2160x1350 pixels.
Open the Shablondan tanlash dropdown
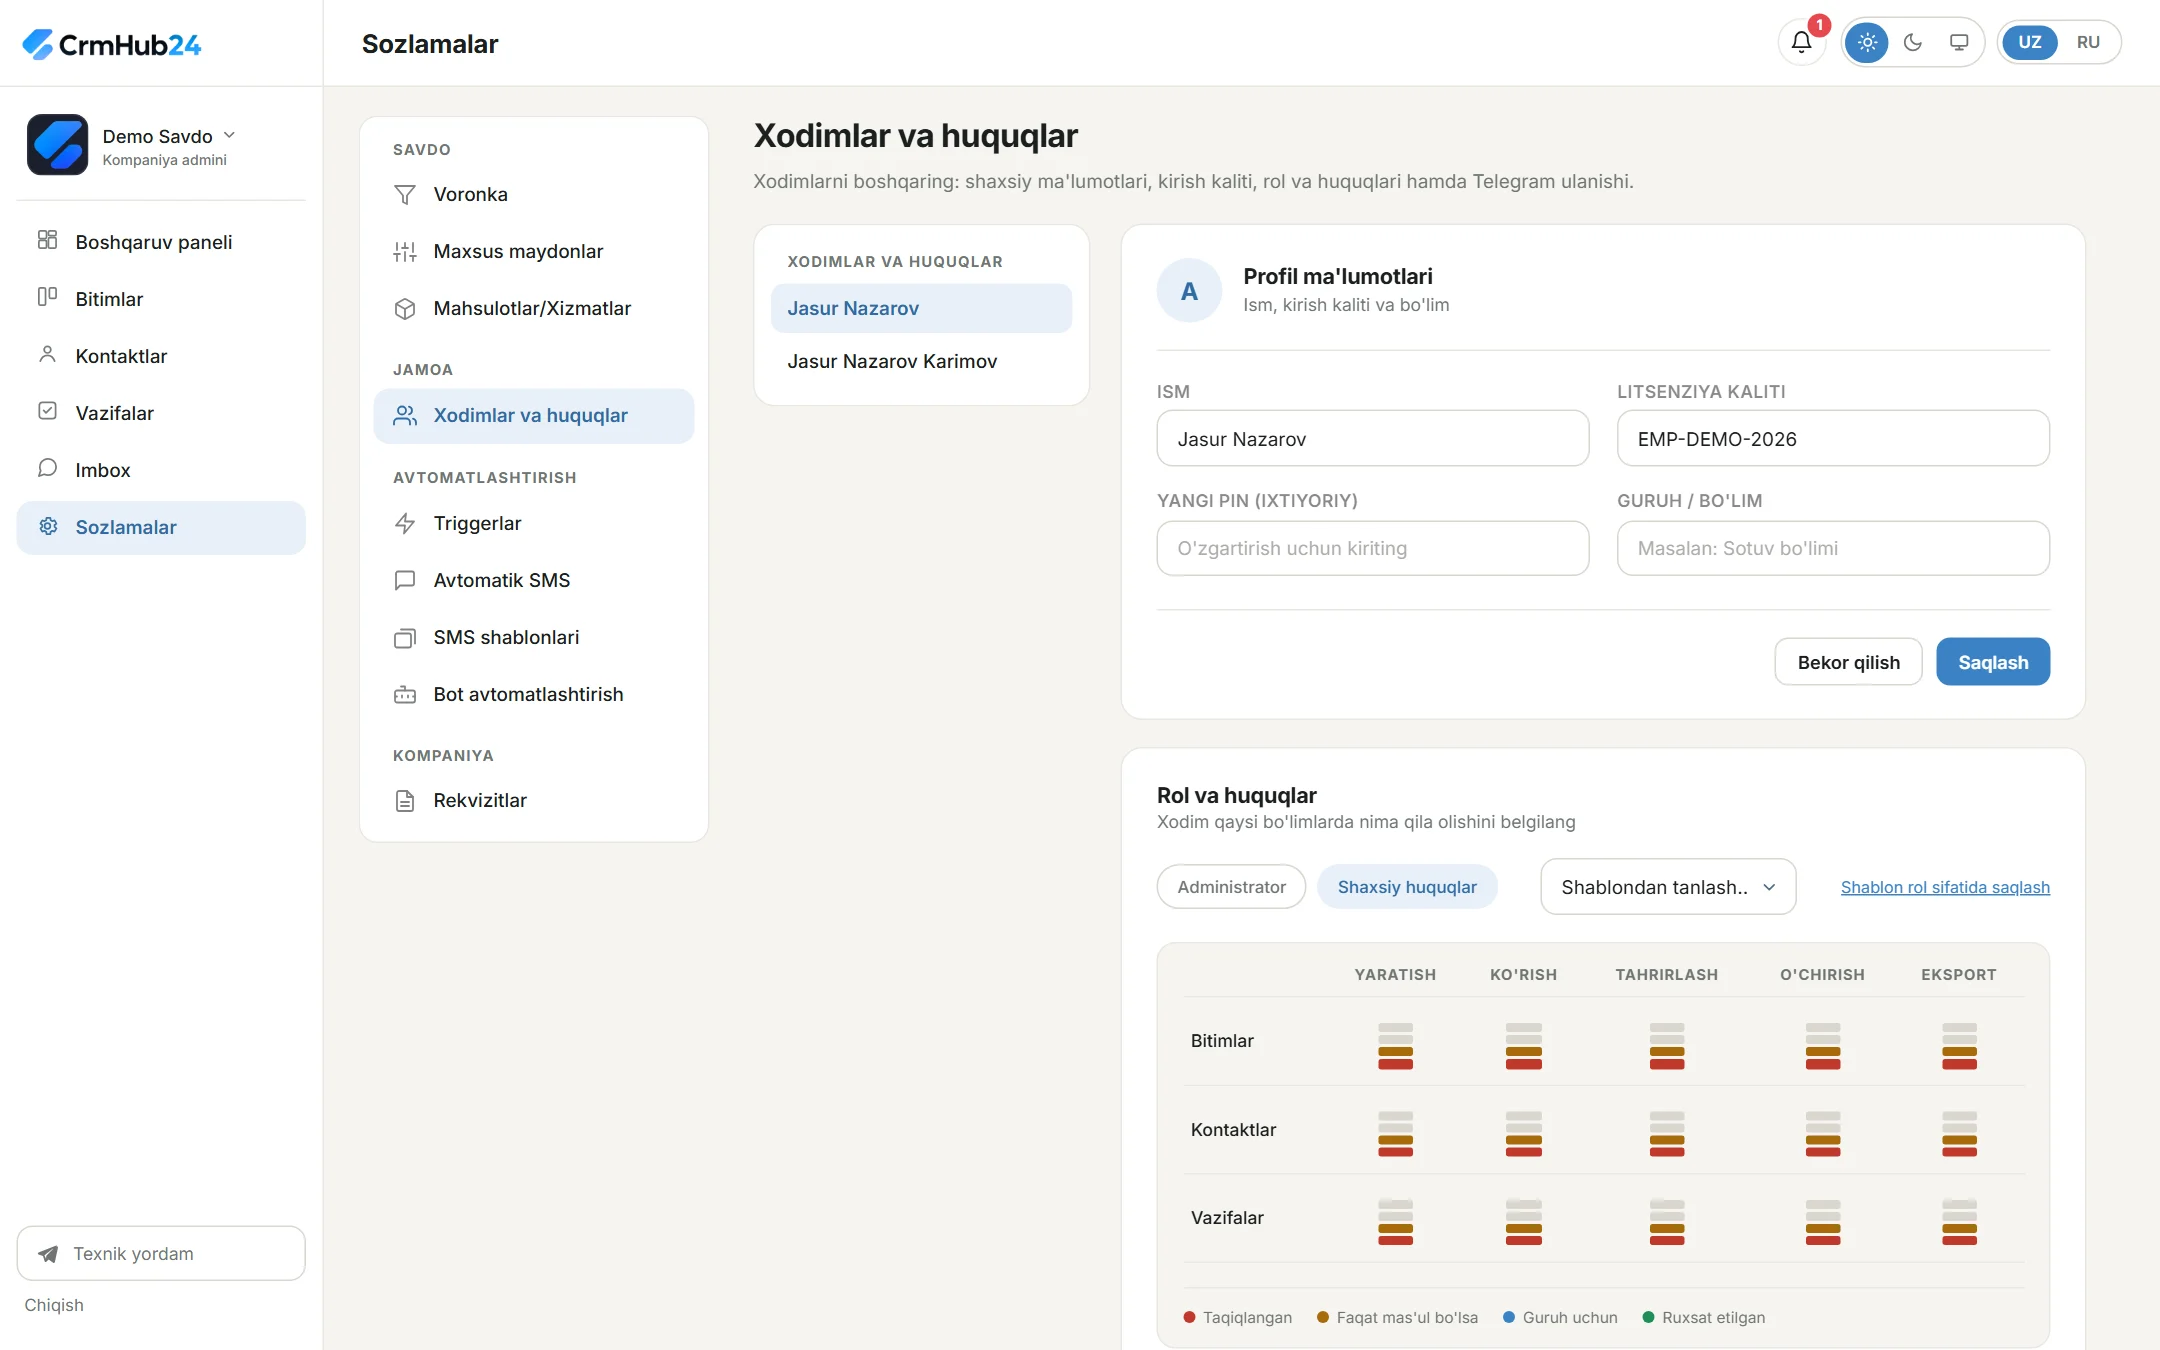click(x=1668, y=887)
